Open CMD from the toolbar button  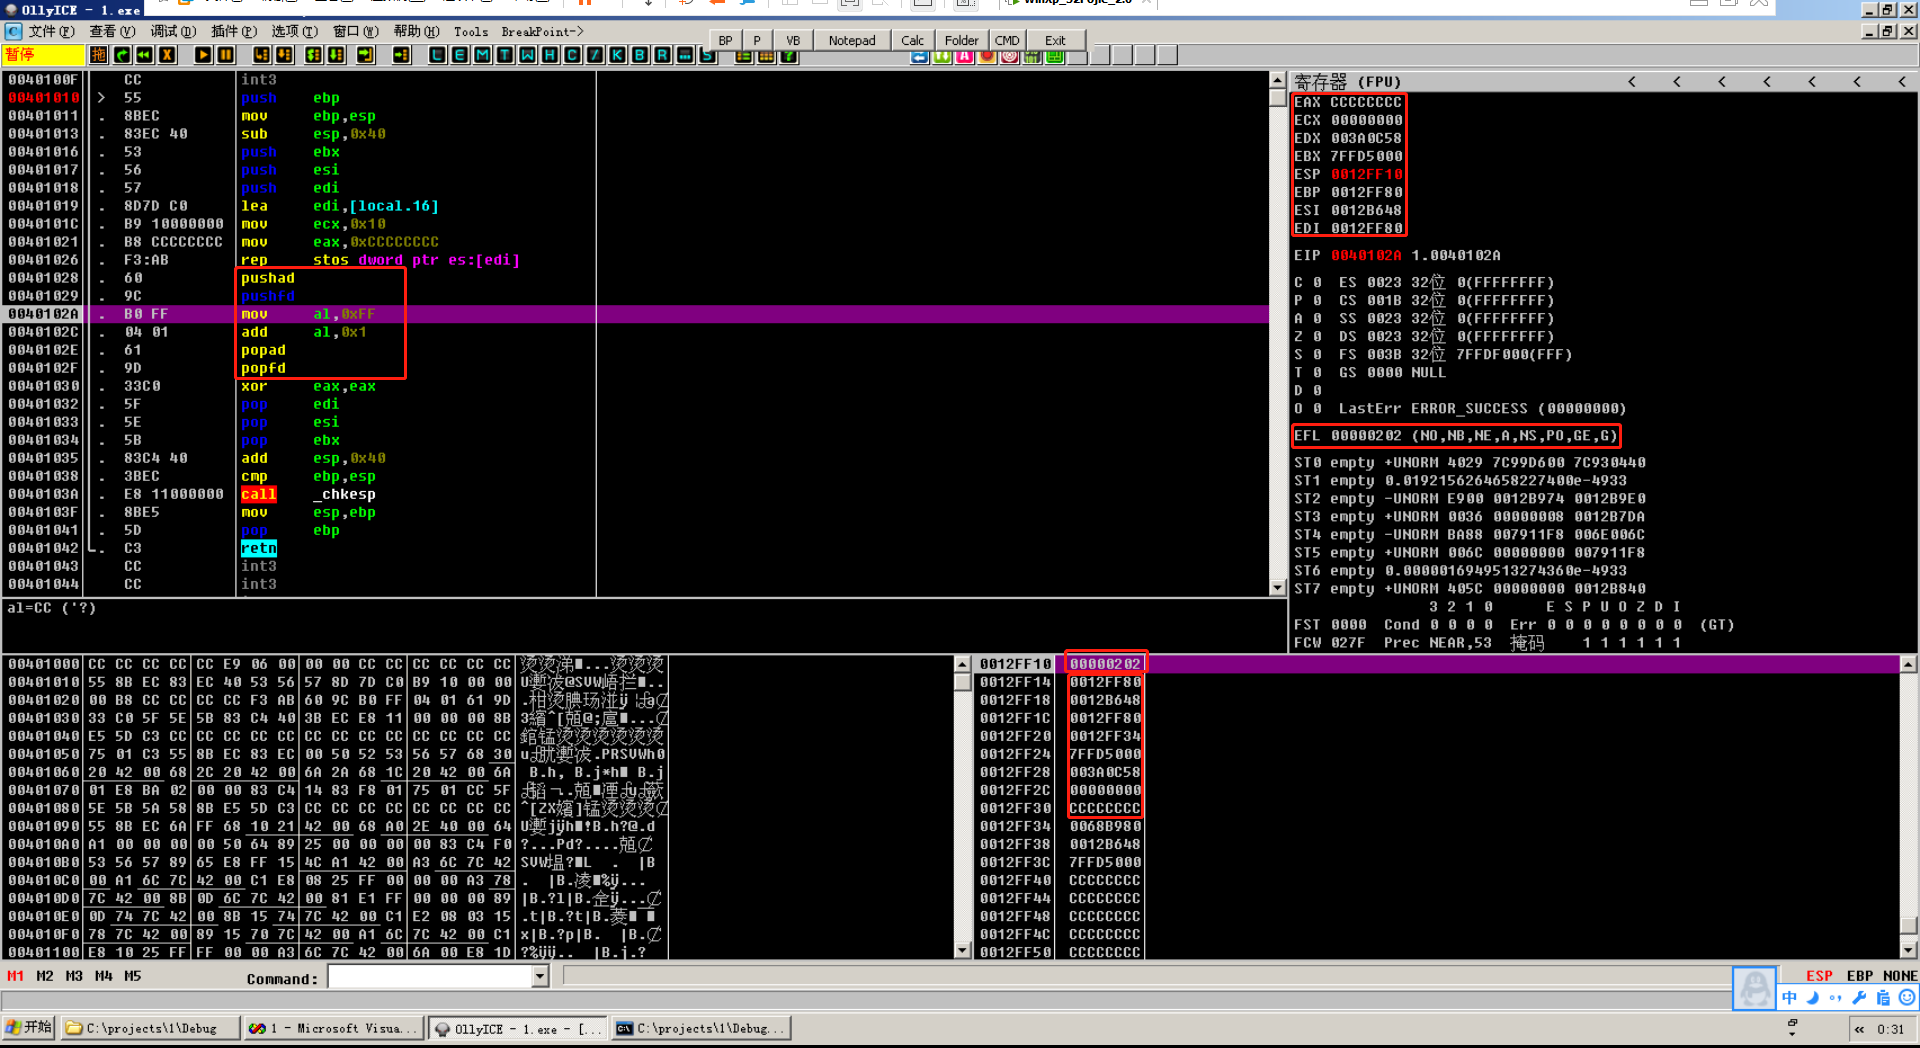point(1007,40)
